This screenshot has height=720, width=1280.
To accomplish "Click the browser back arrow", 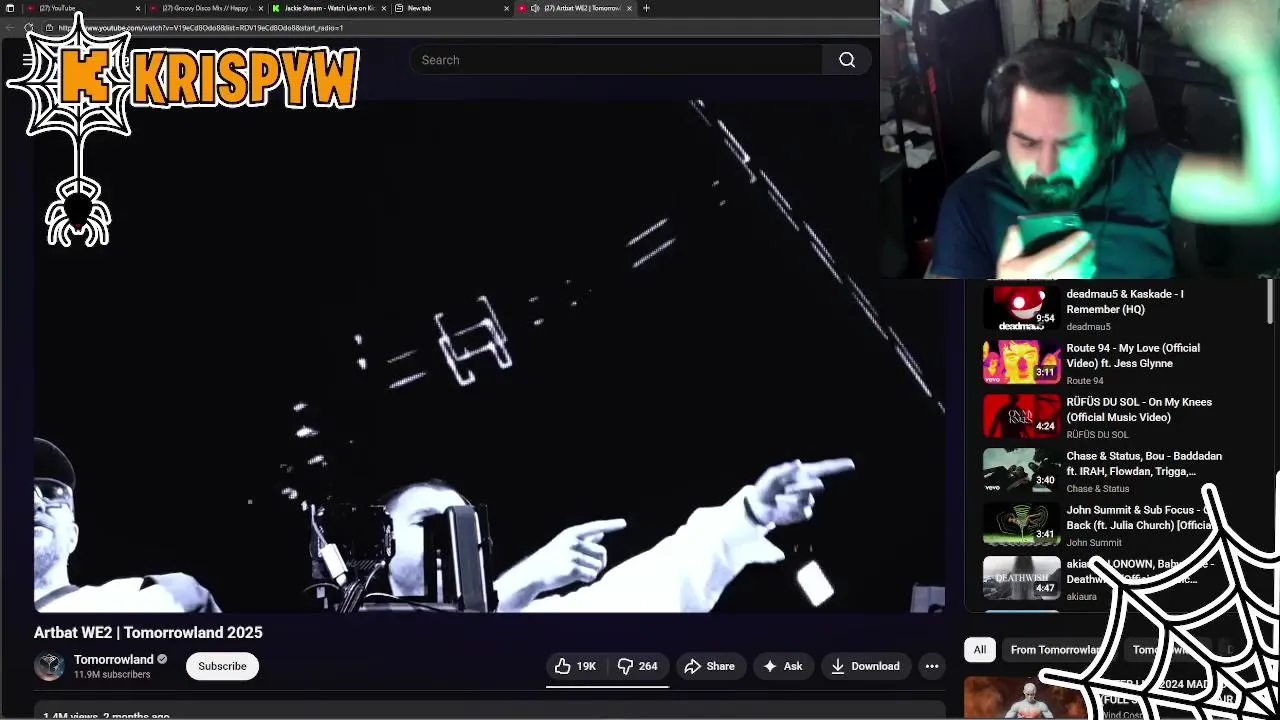I will pos(10,28).
